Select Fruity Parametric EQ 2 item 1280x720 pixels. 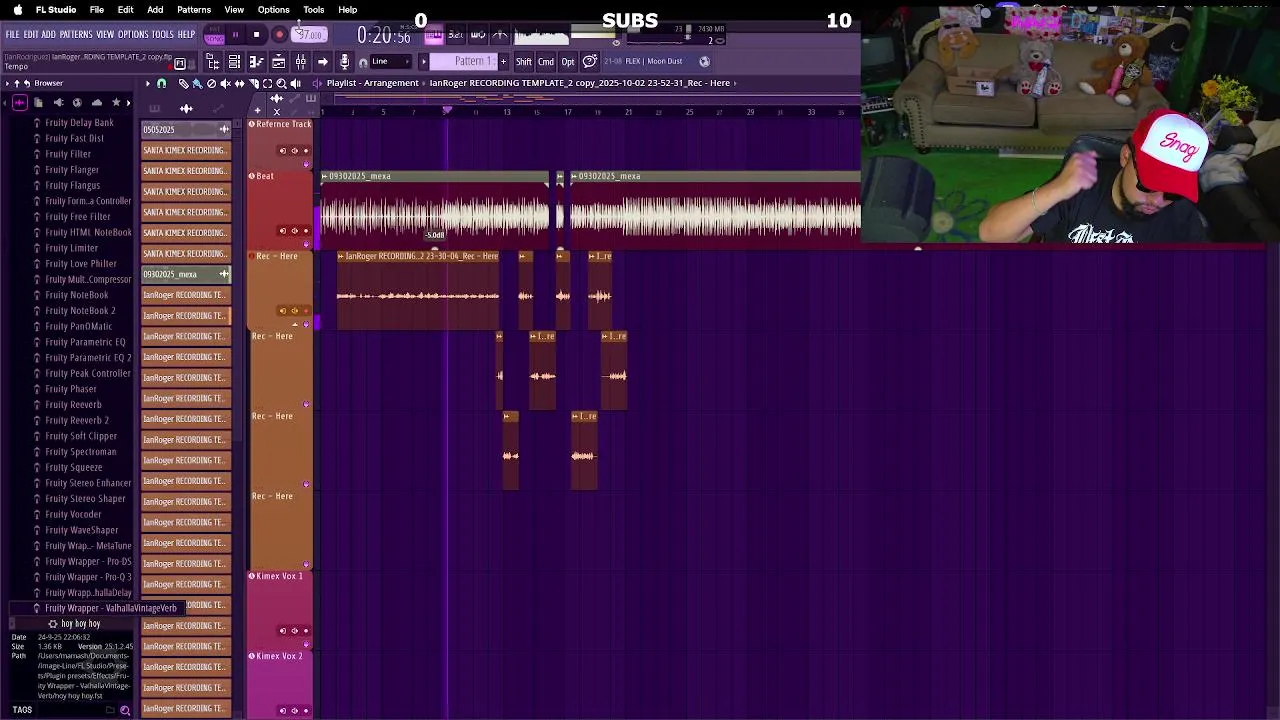(x=88, y=358)
